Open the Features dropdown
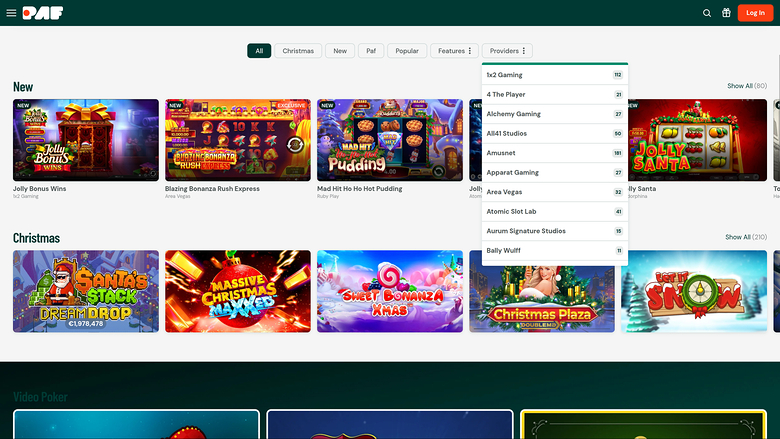780x439 pixels. pyautogui.click(x=454, y=51)
